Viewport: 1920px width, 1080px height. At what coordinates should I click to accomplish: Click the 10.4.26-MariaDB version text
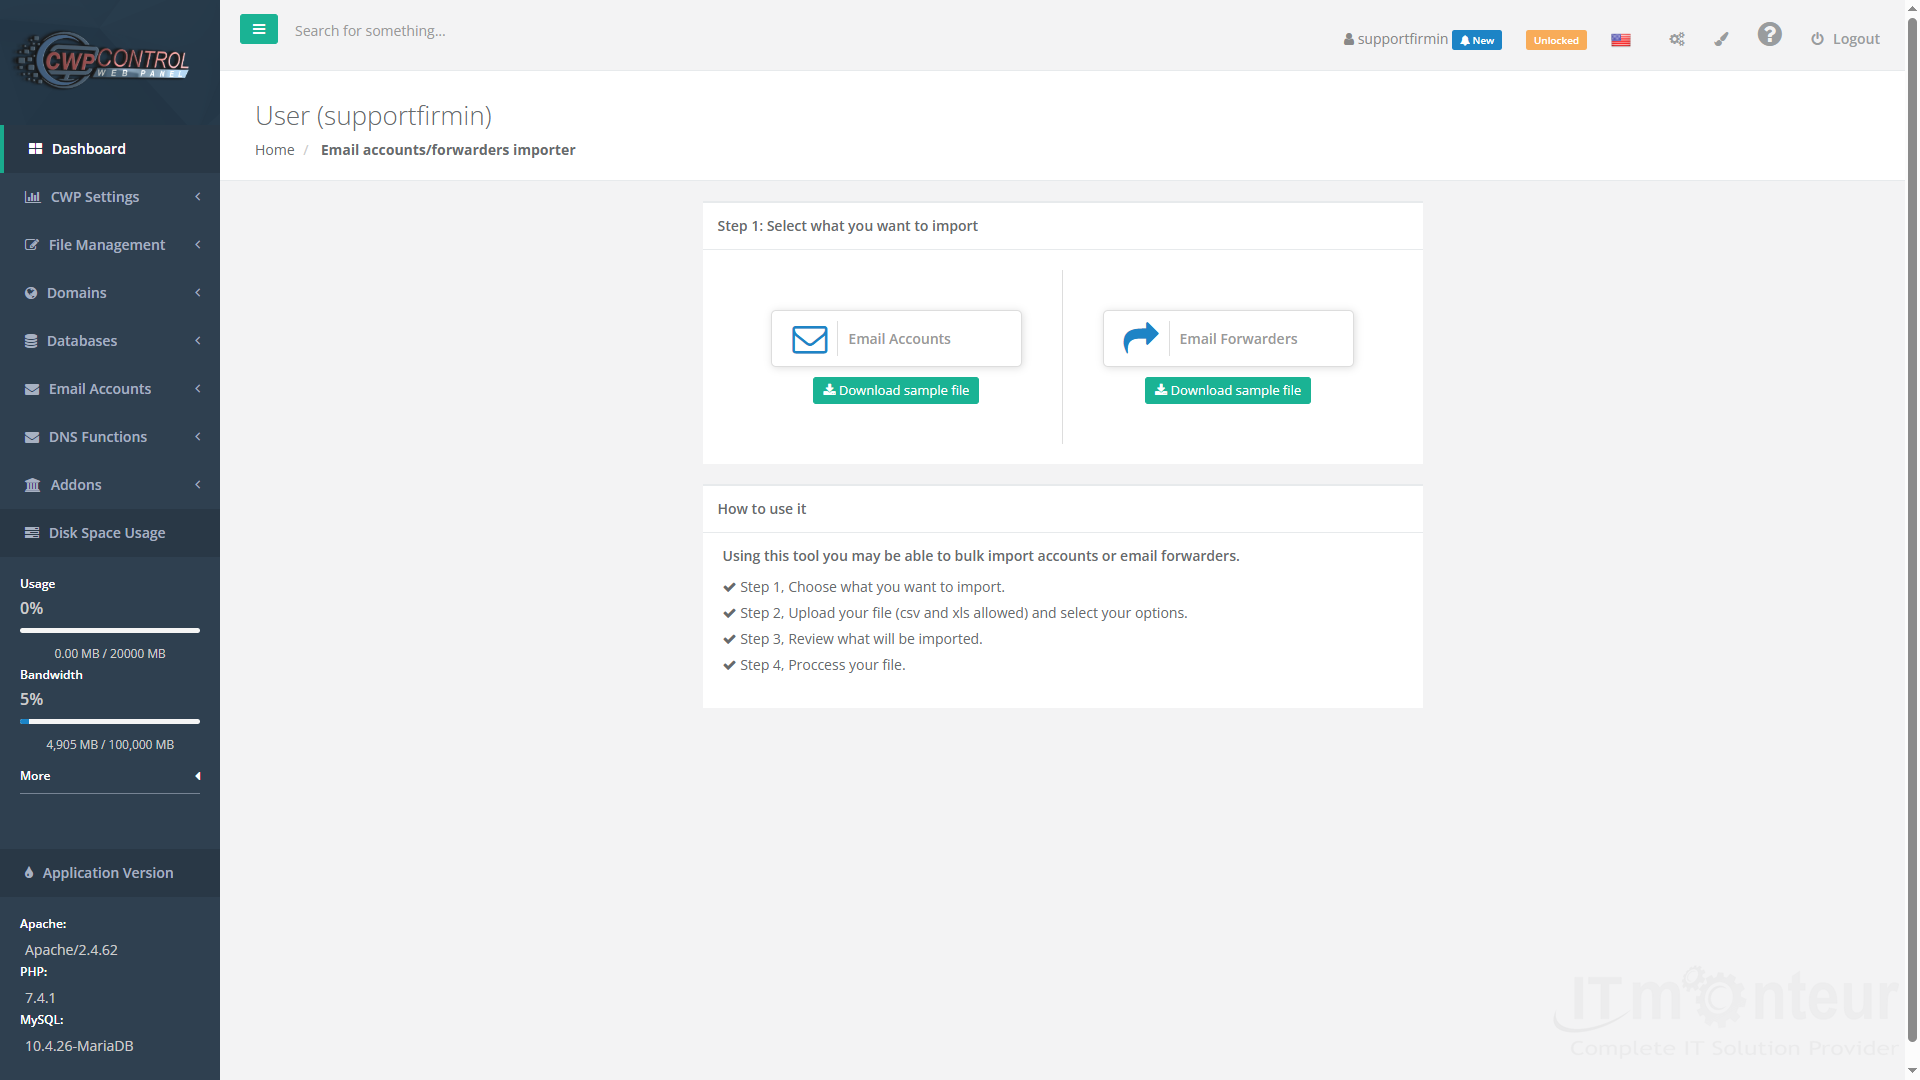[79, 1046]
